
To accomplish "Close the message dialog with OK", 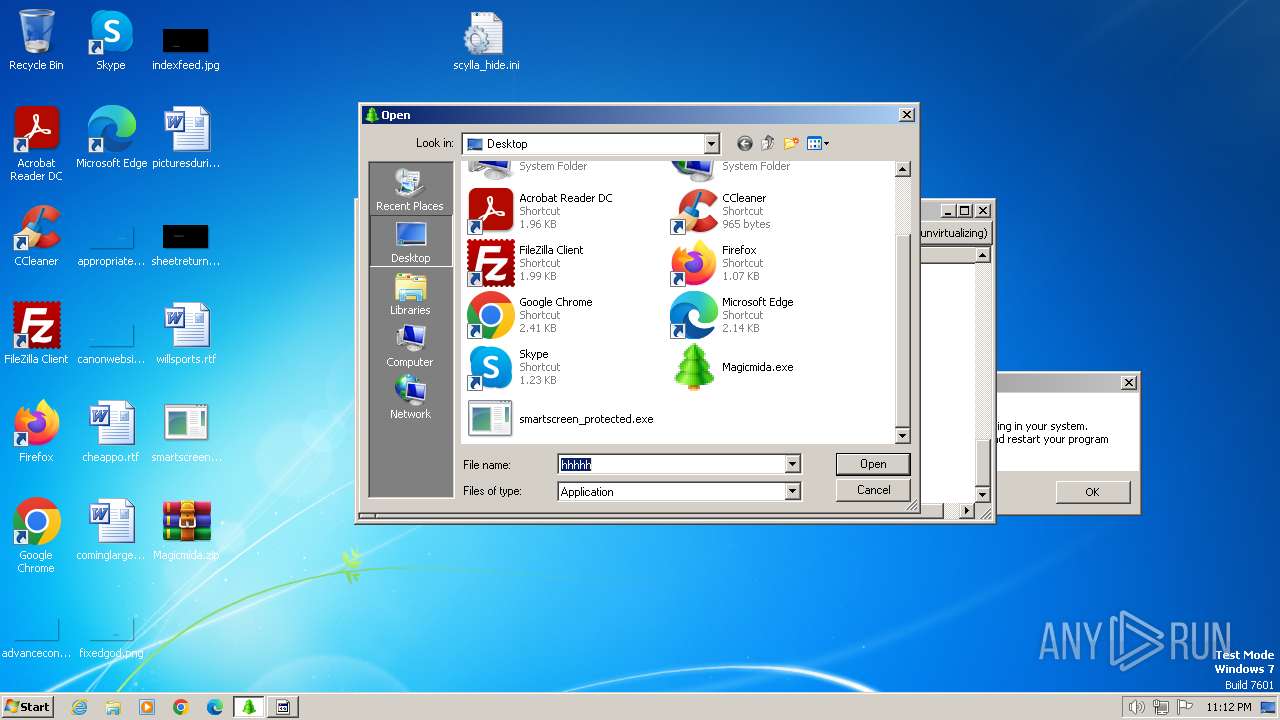I will [1092, 492].
